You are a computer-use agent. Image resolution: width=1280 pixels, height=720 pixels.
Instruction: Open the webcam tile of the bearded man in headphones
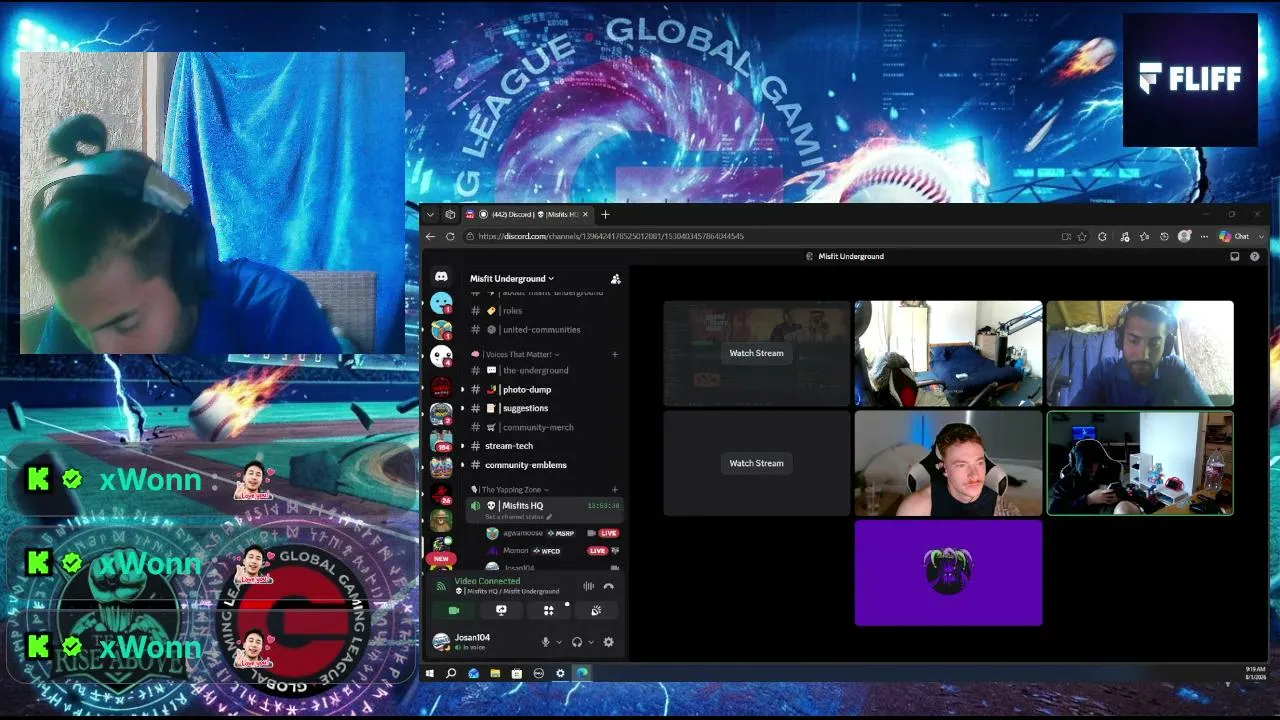1140,353
